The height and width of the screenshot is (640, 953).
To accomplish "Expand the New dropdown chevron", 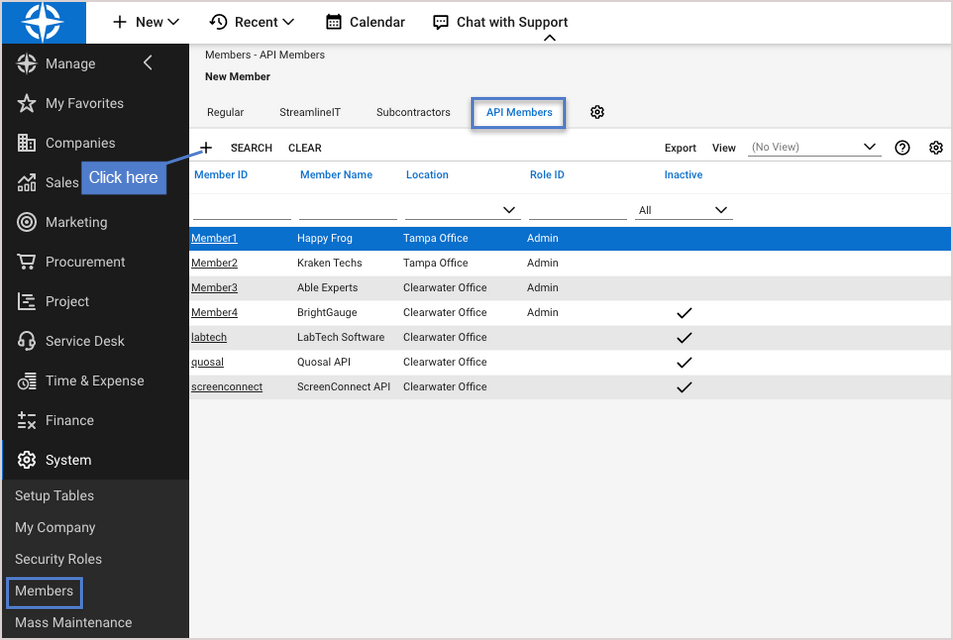I will tap(173, 22).
